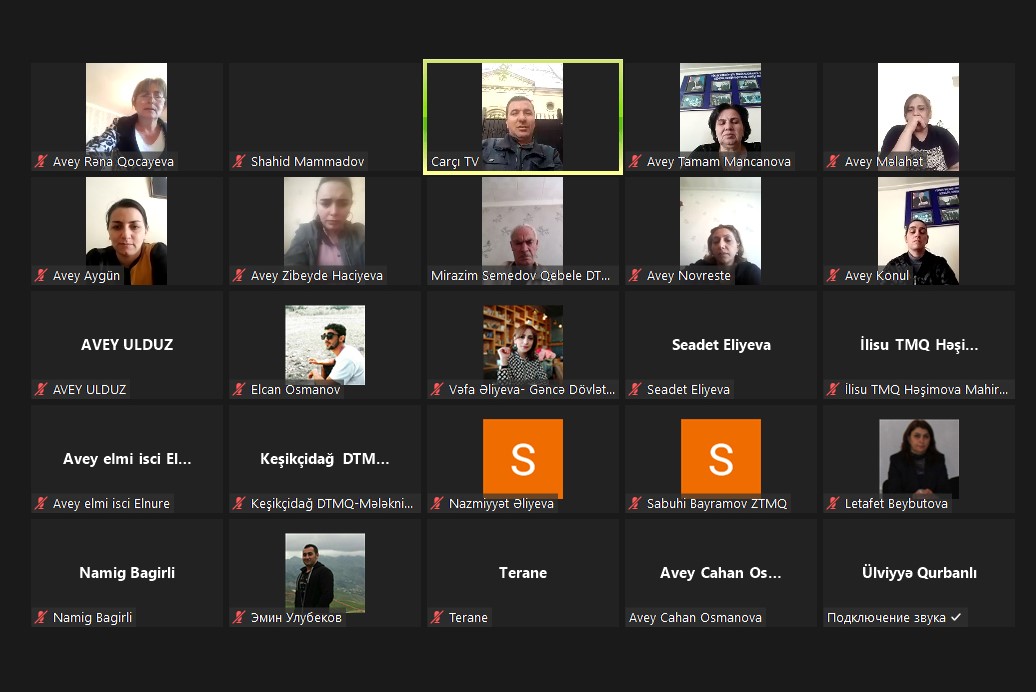The width and height of the screenshot is (1036, 692).
Task: Click the orange S avatar of Nazmiyyət Əliyeva
Action: coord(523,459)
